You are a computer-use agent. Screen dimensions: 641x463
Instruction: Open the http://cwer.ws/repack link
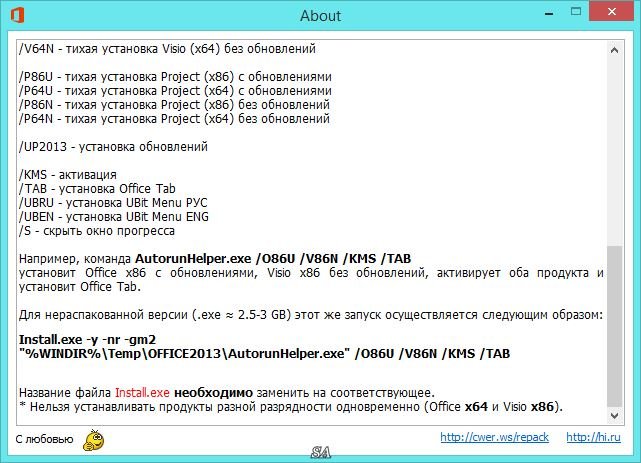(x=494, y=437)
